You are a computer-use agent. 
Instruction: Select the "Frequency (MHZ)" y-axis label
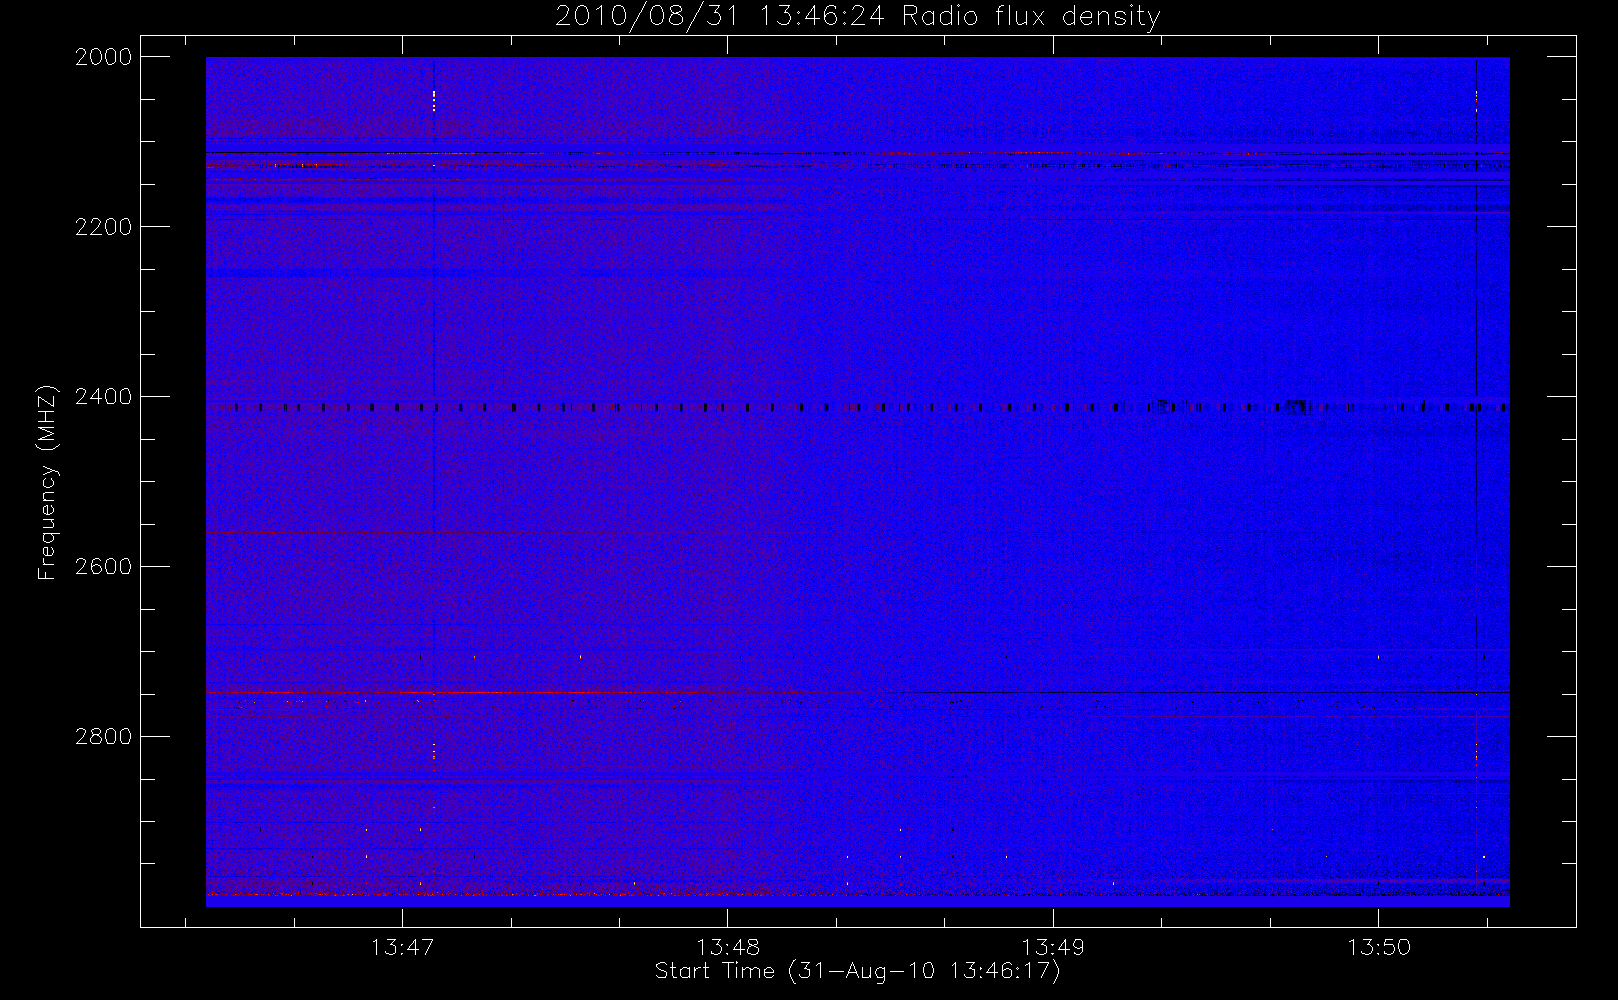pyautogui.click(x=47, y=483)
